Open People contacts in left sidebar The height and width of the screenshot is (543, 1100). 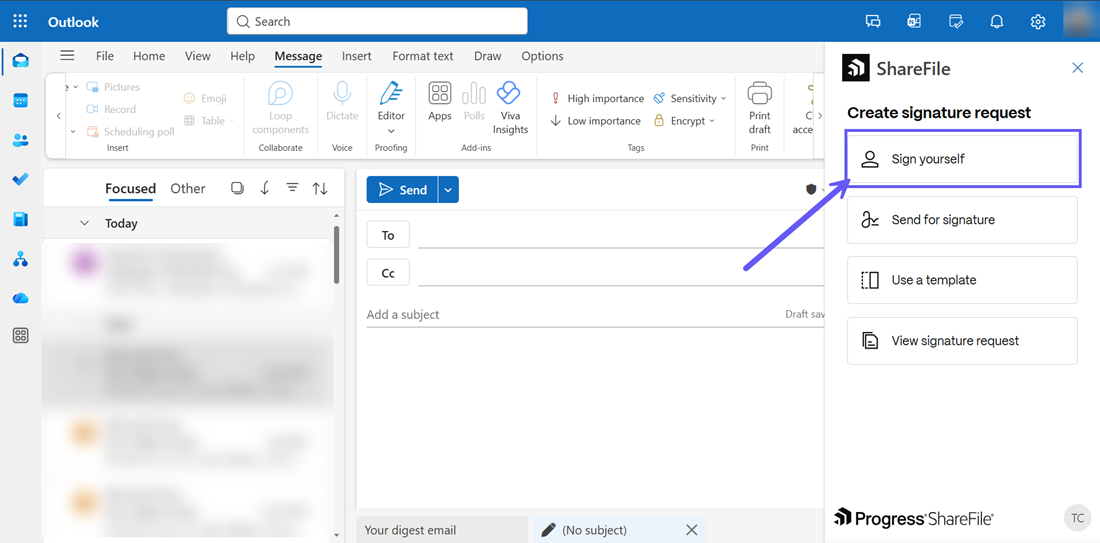[x=20, y=140]
